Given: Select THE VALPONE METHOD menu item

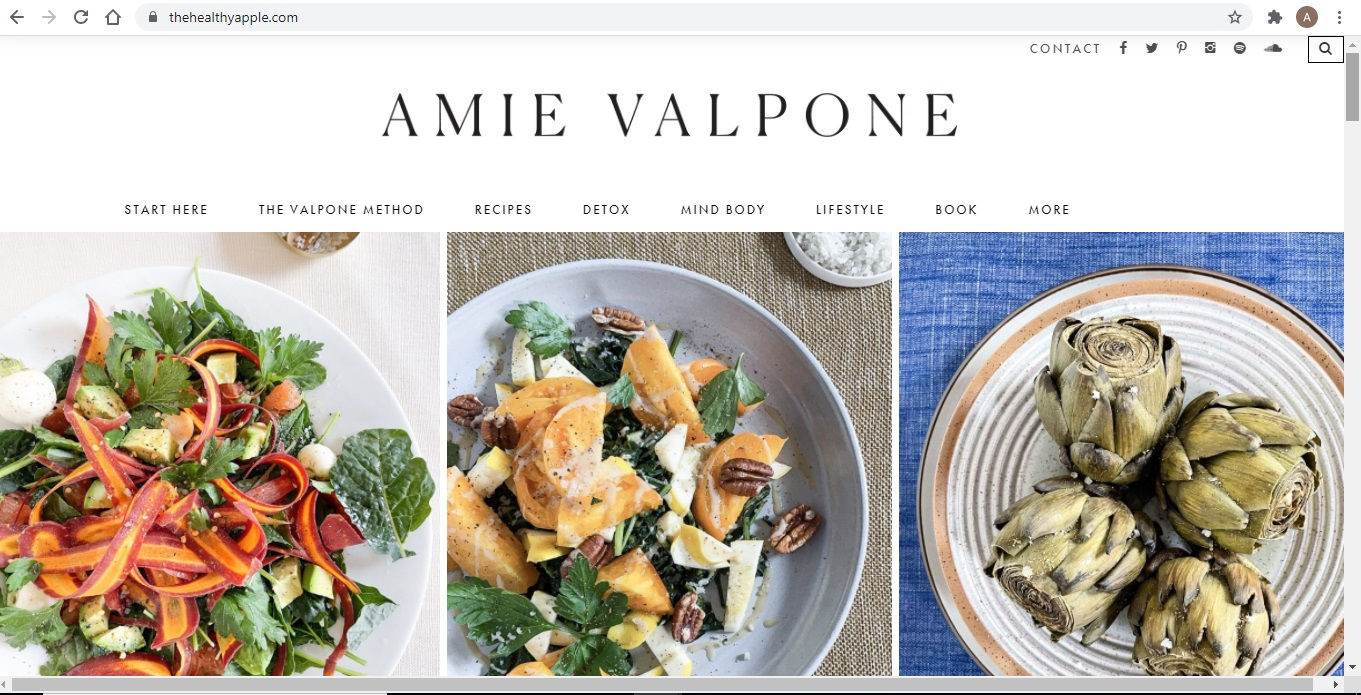Looking at the screenshot, I should point(341,210).
